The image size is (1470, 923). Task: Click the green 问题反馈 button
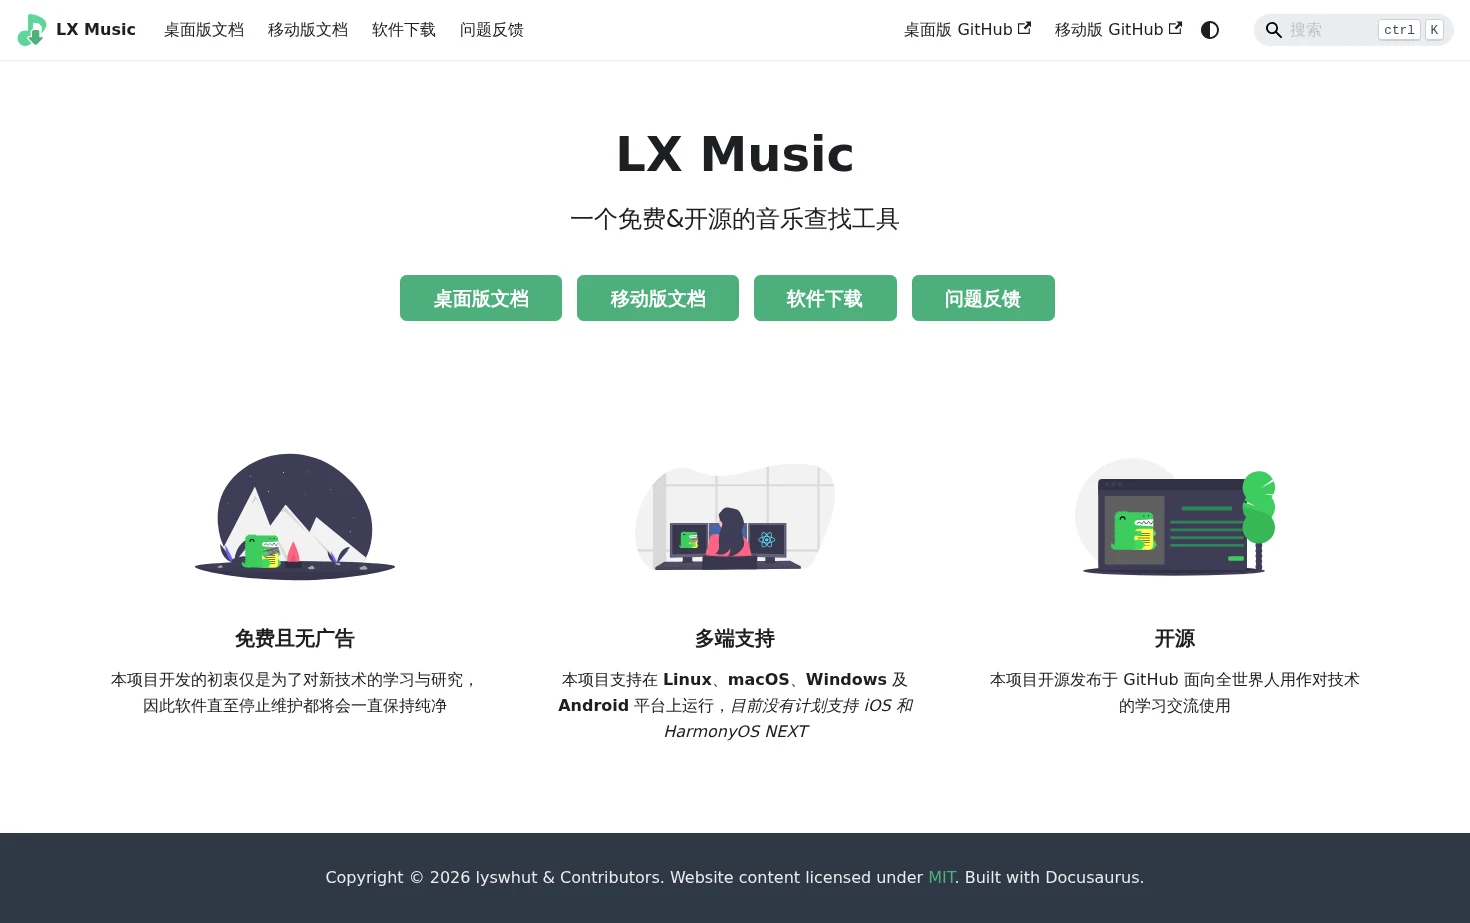tap(983, 298)
